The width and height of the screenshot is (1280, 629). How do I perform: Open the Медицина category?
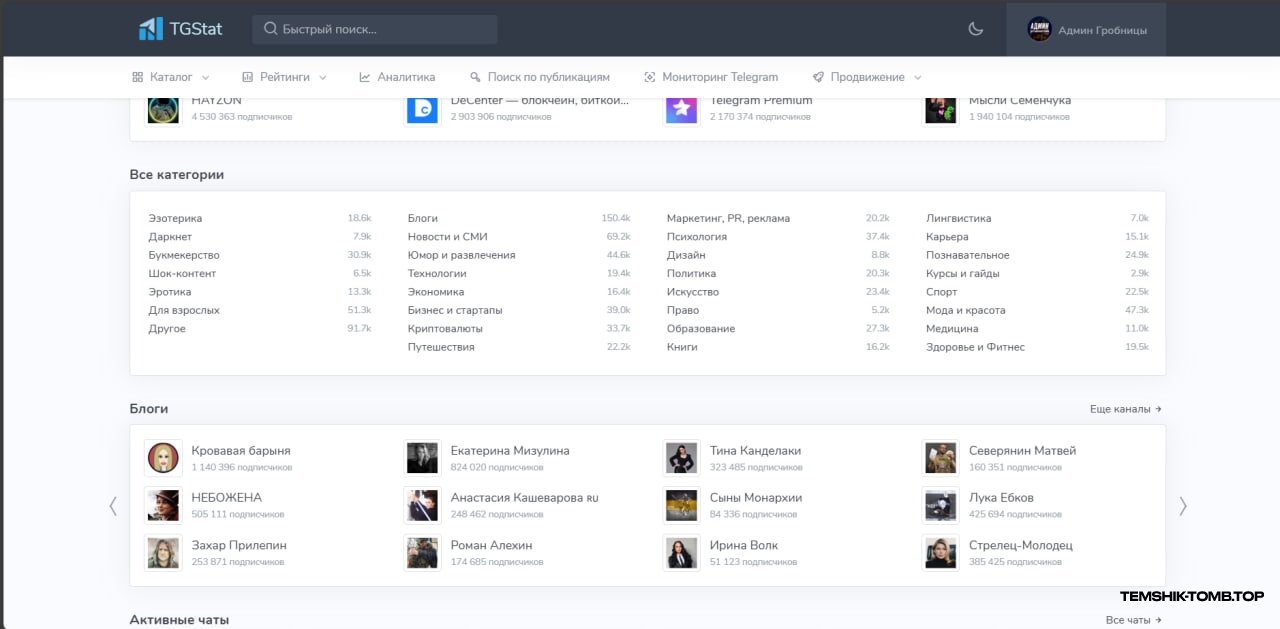[x=952, y=329]
